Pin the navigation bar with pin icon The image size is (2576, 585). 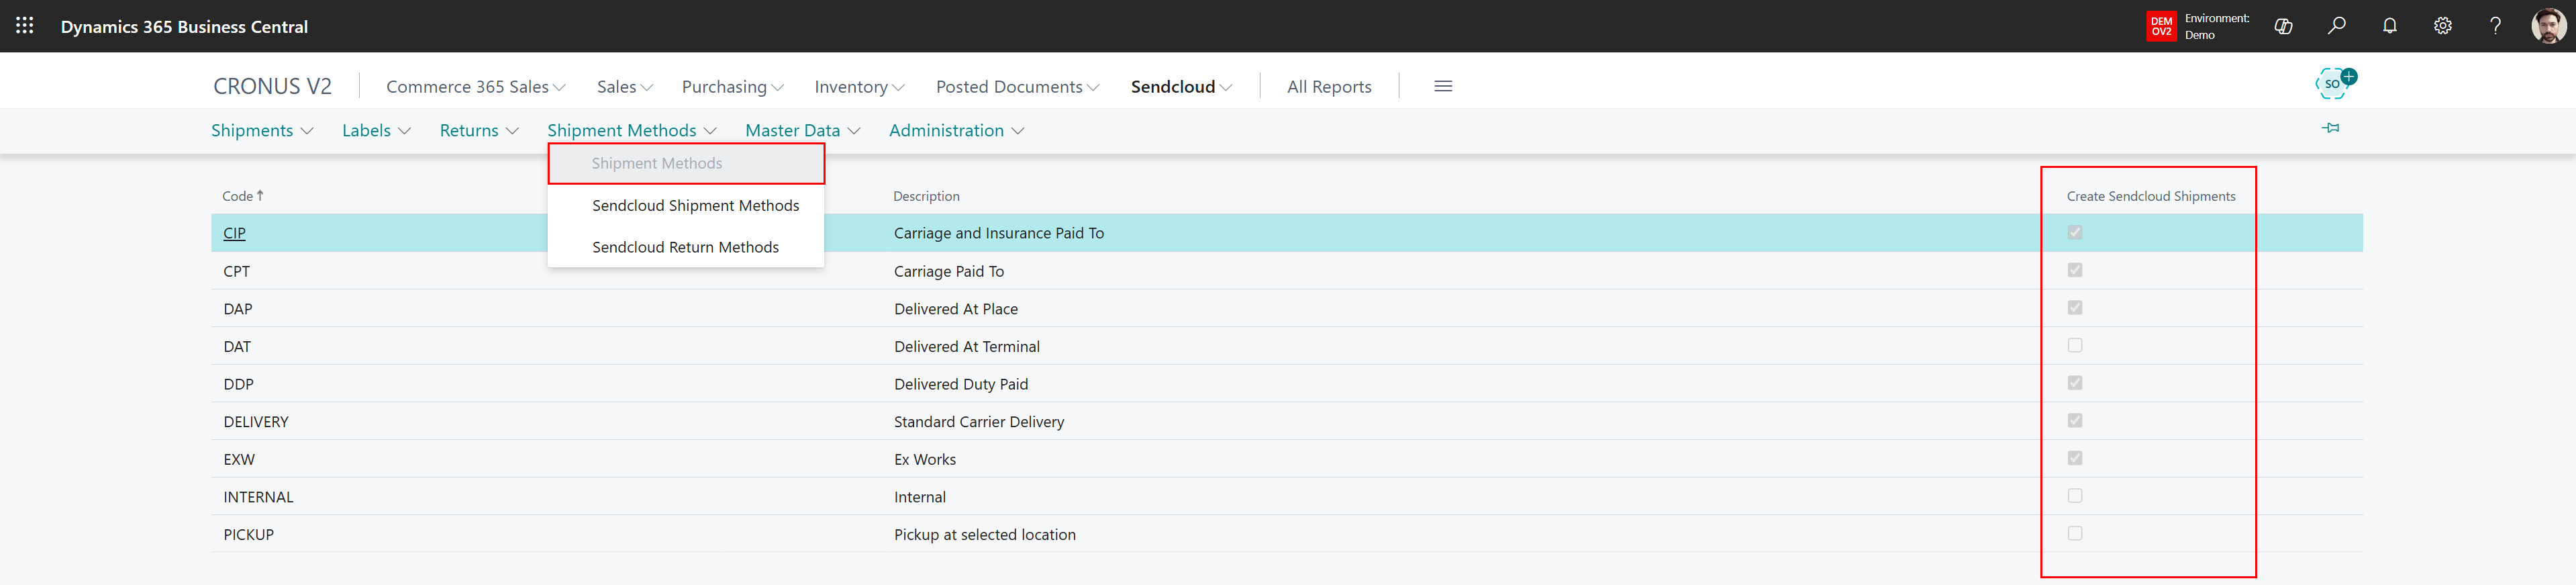tap(2330, 128)
